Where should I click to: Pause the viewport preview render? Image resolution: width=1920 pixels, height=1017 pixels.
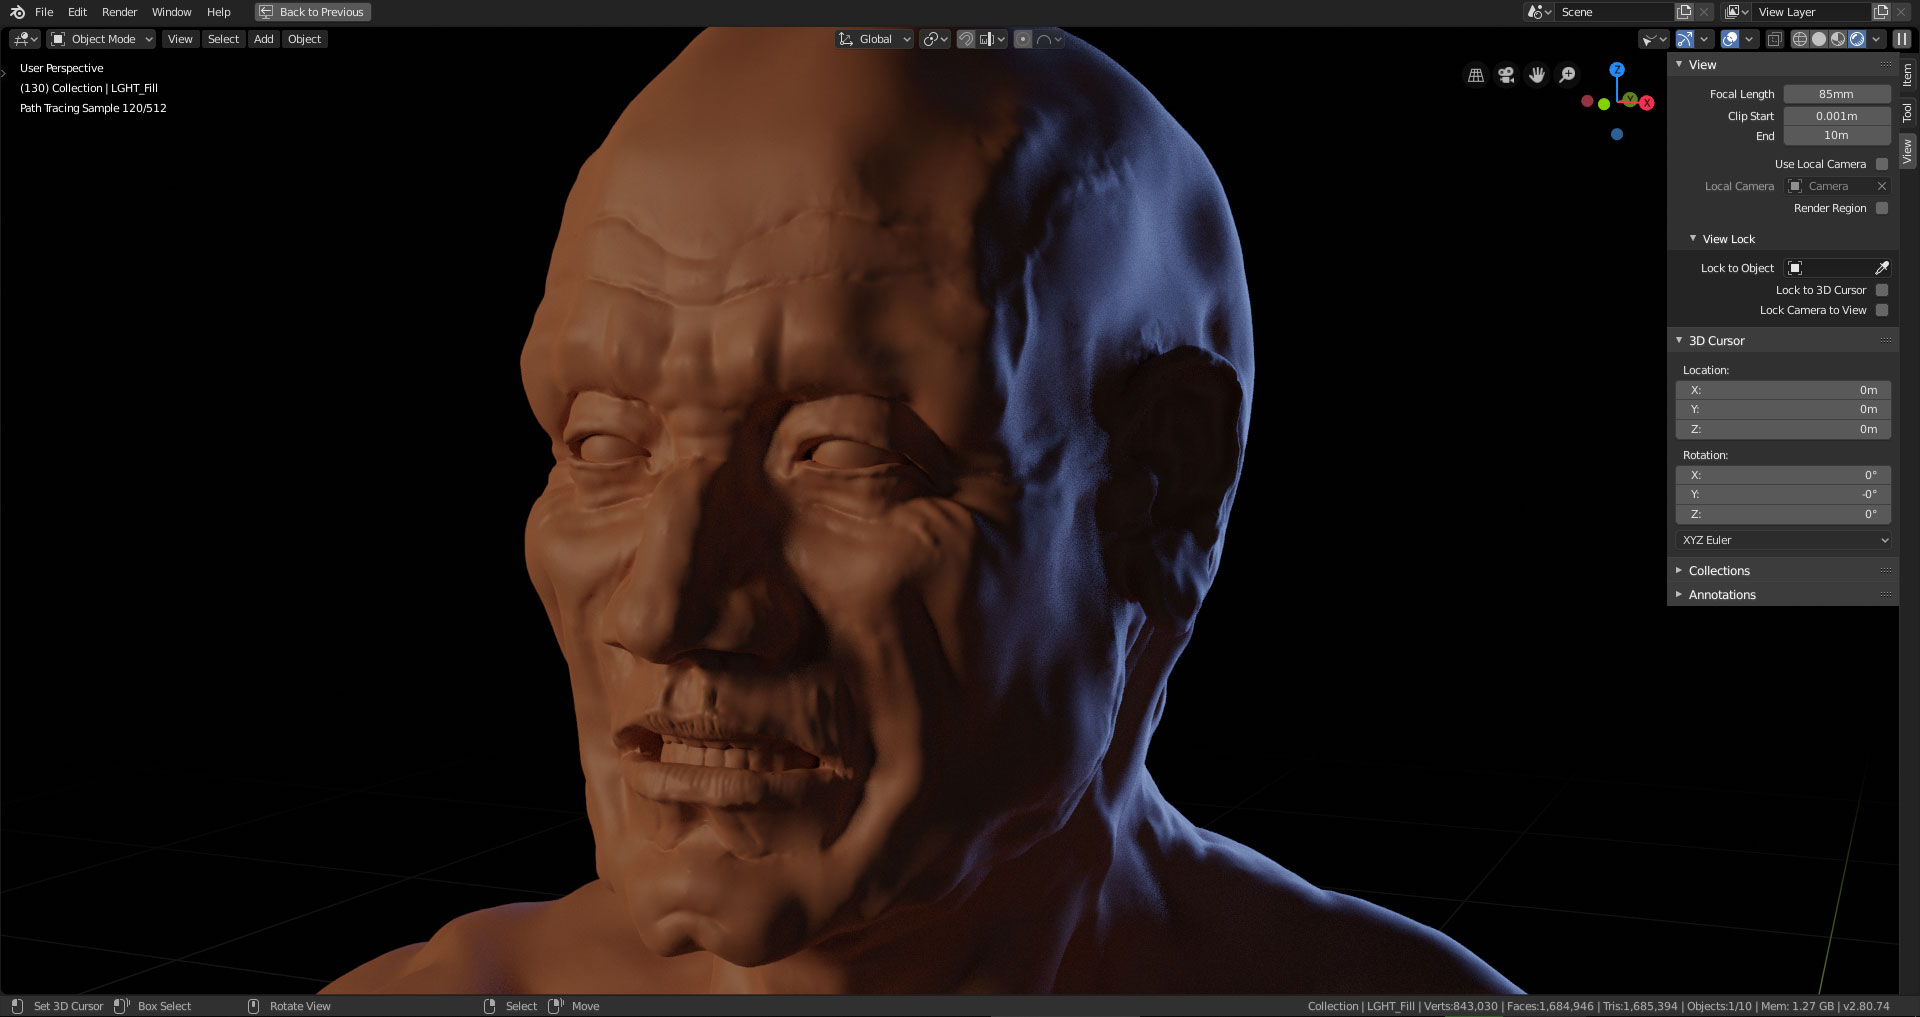[1902, 39]
